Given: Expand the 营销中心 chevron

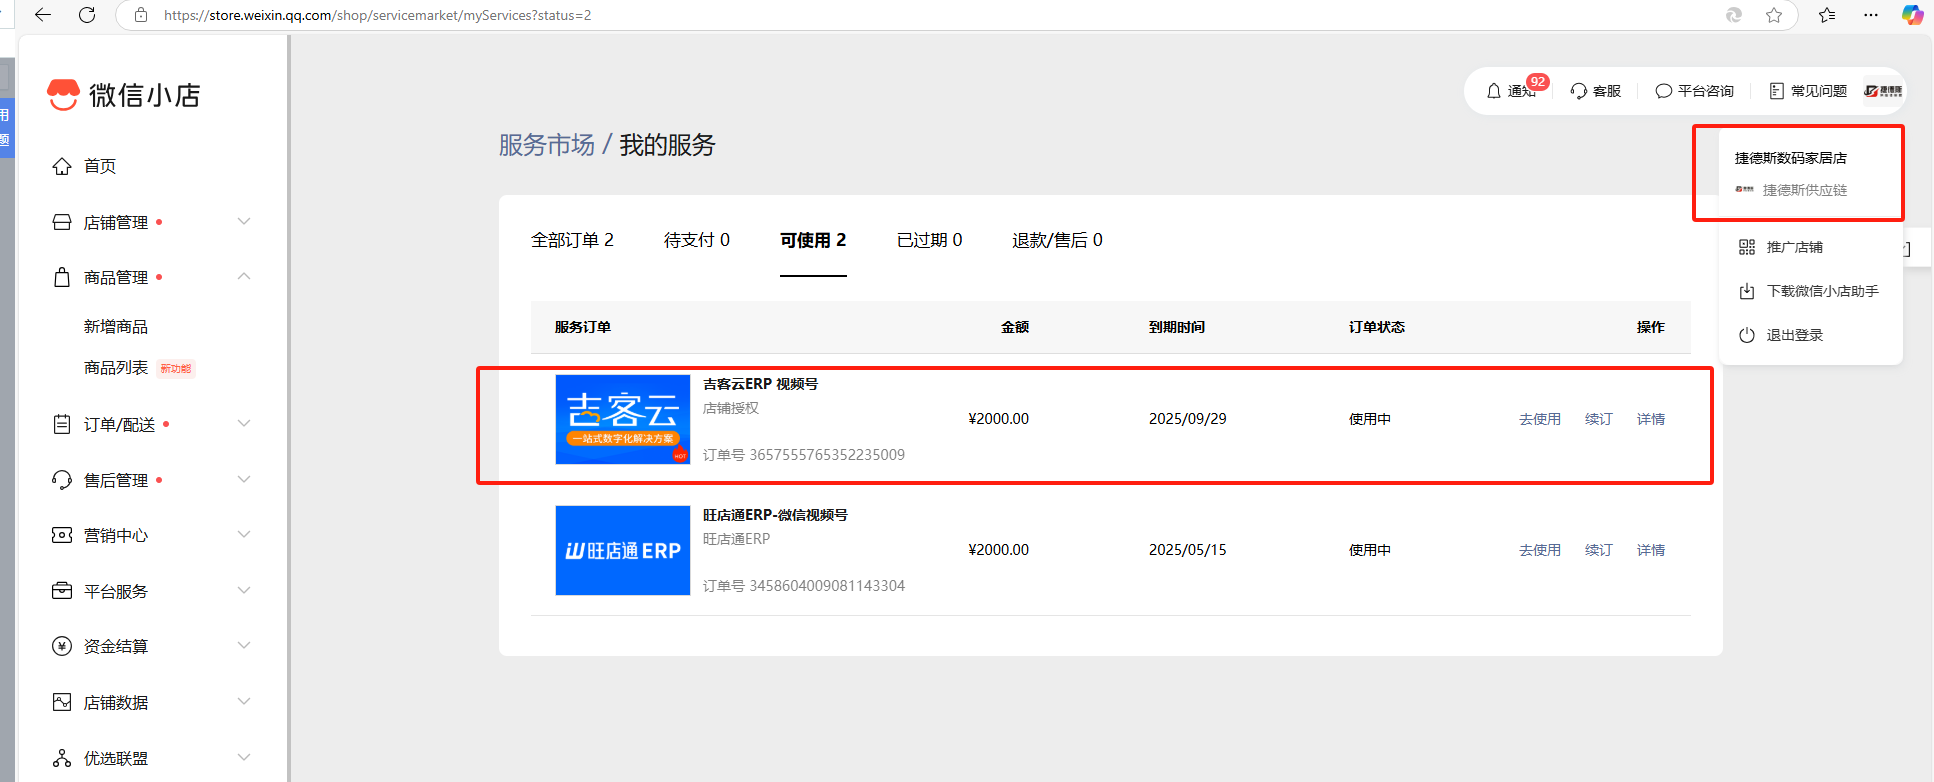Looking at the screenshot, I should (x=244, y=534).
